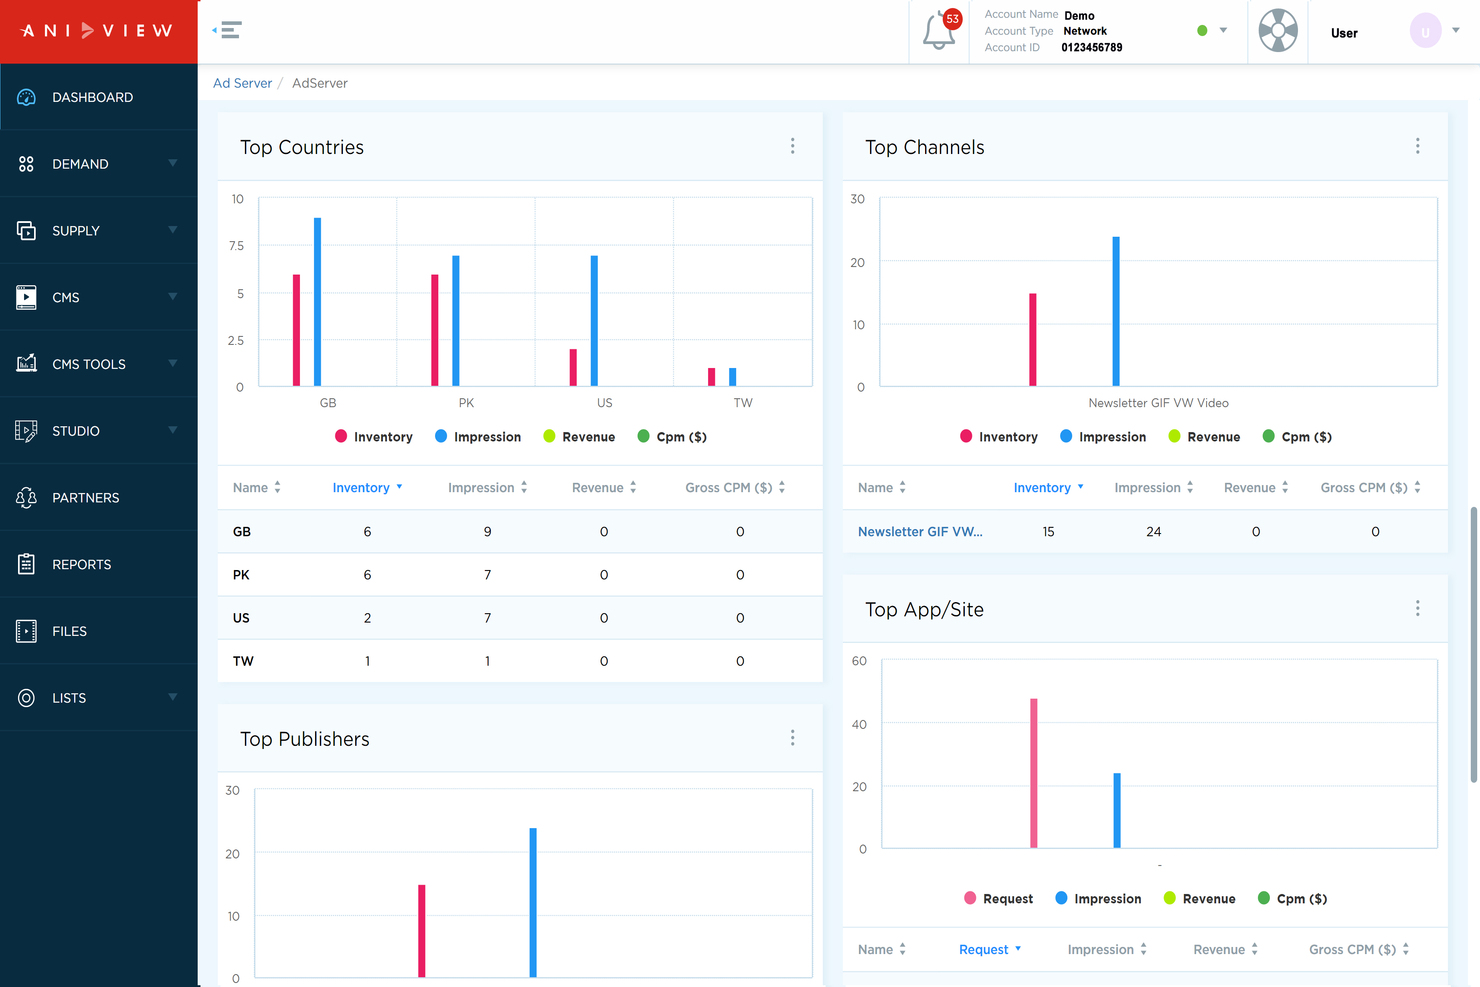Expand the DEMAND menu
Viewport: 1480px width, 987px height.
(x=80, y=163)
